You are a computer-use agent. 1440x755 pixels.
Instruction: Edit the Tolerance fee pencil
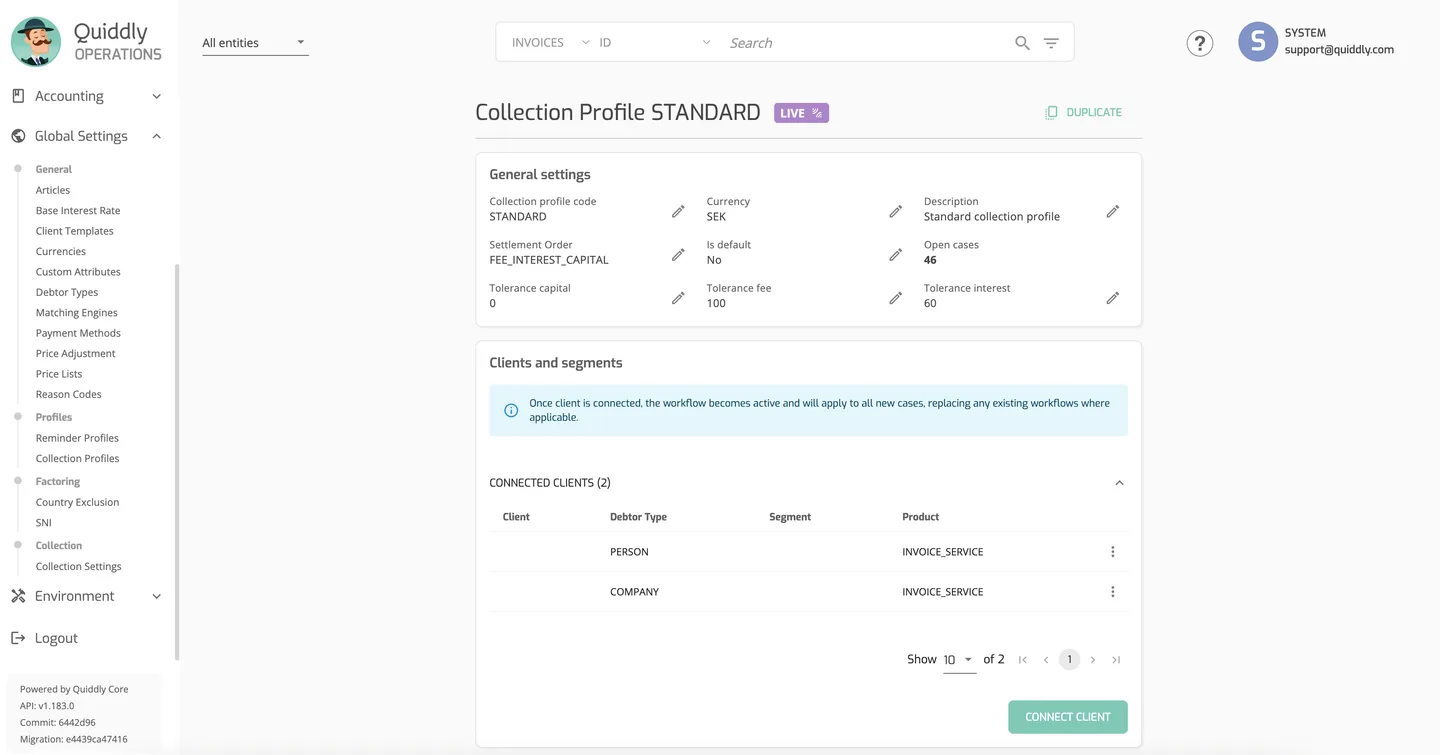895,298
